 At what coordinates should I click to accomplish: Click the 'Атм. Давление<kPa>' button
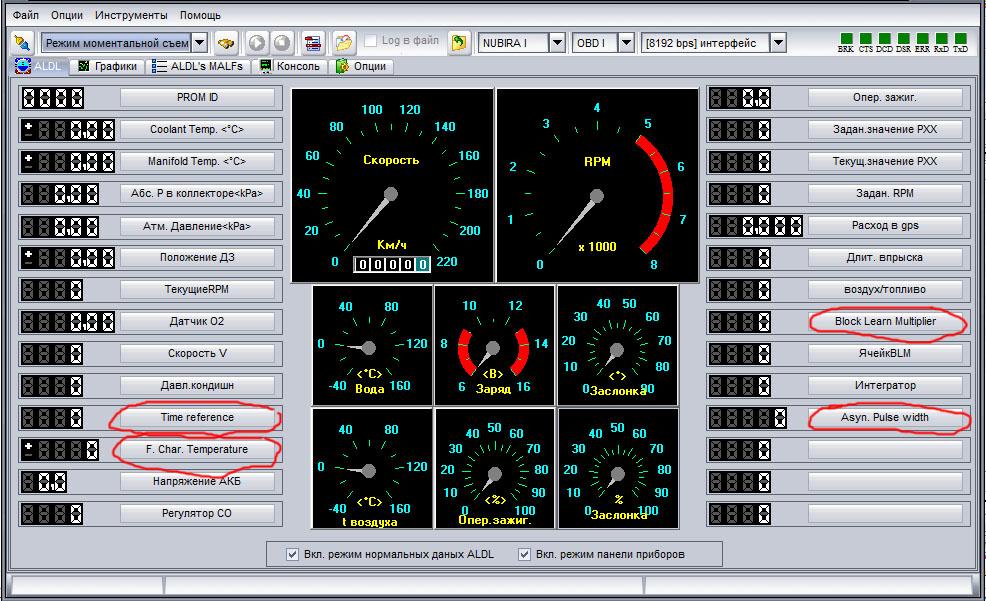[x=197, y=226]
